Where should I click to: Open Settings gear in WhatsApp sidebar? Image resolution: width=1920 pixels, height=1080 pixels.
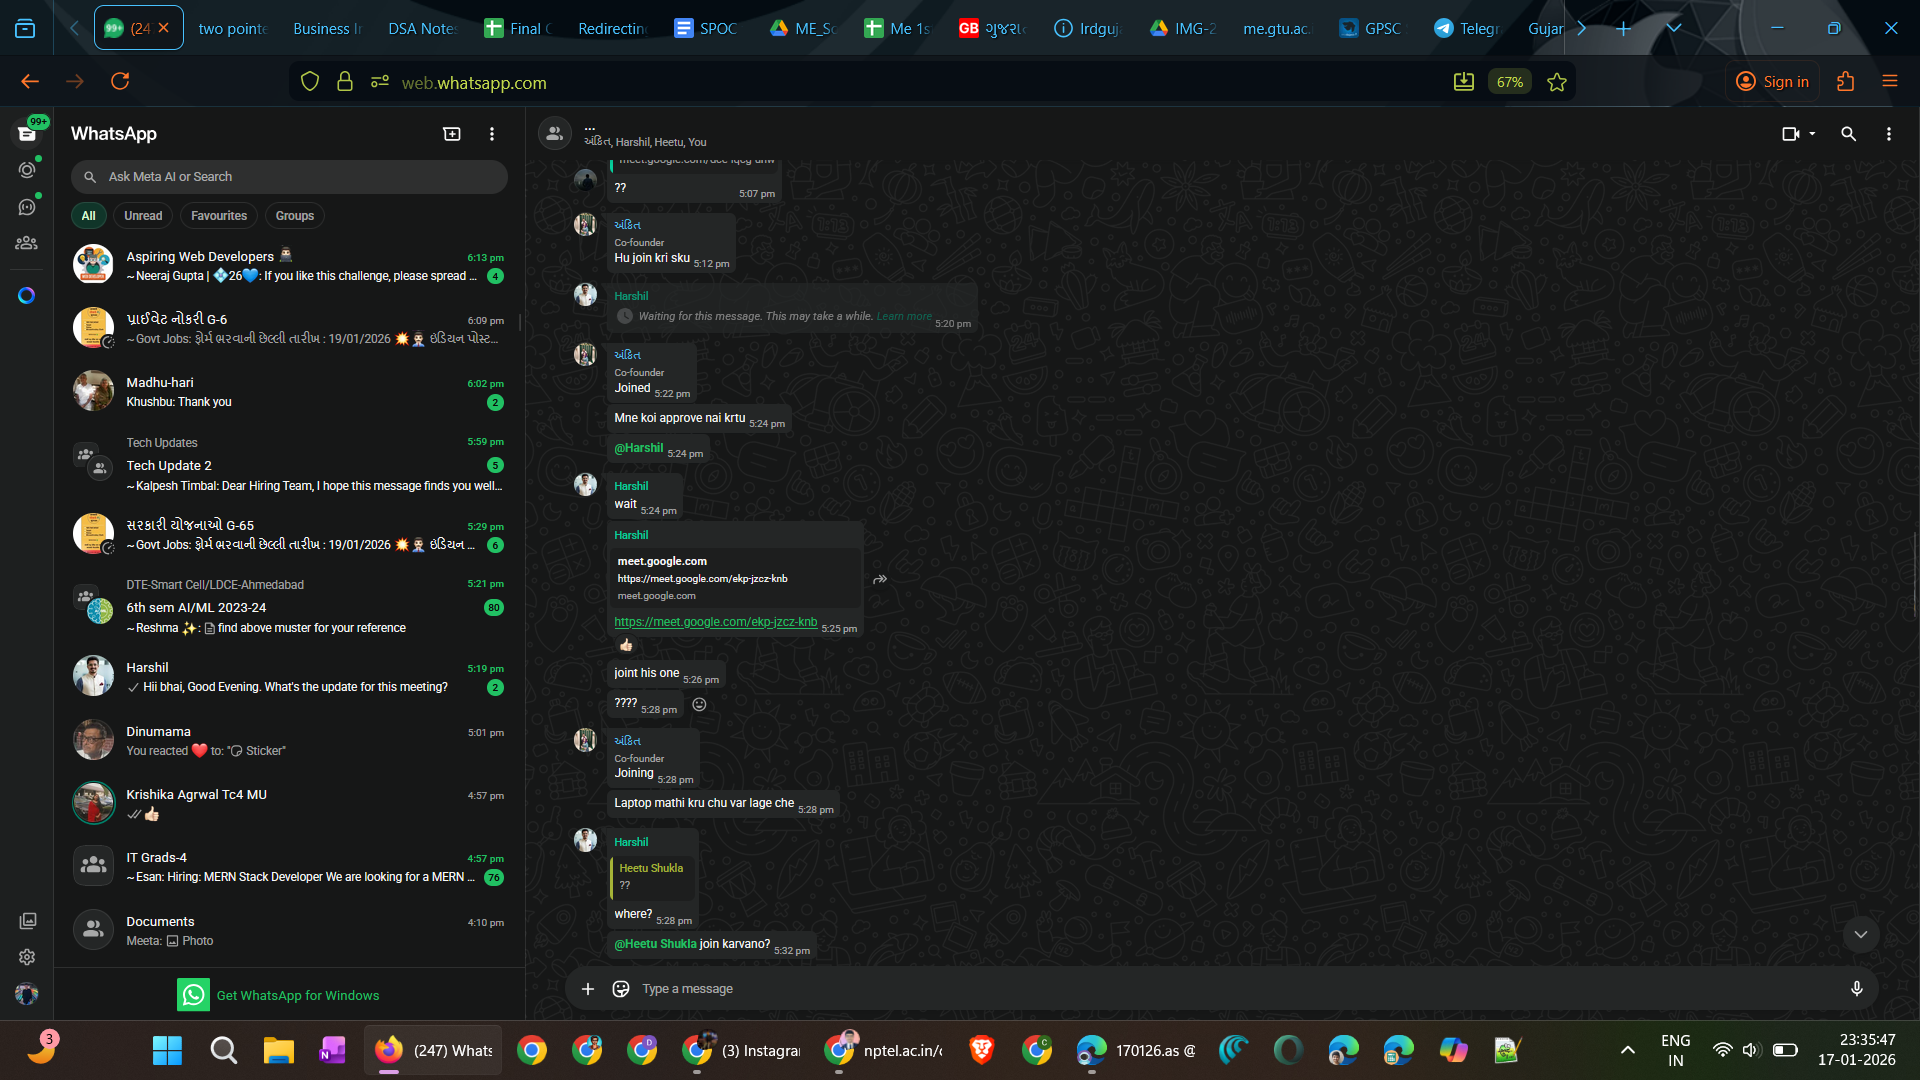coord(27,957)
